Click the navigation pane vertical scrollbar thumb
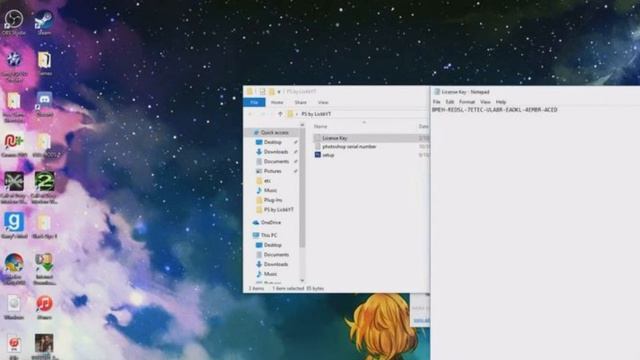The image size is (640, 360). pos(302,188)
